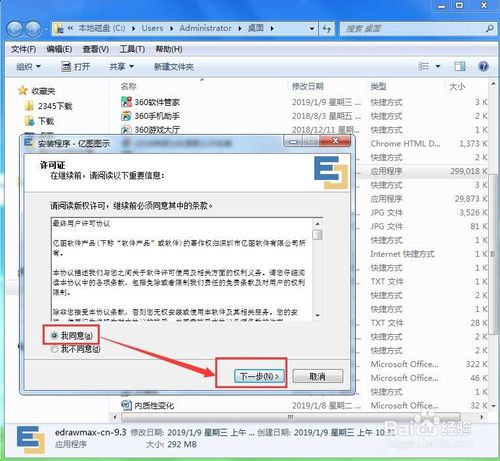Toggle the preview pane icon

click(x=460, y=66)
